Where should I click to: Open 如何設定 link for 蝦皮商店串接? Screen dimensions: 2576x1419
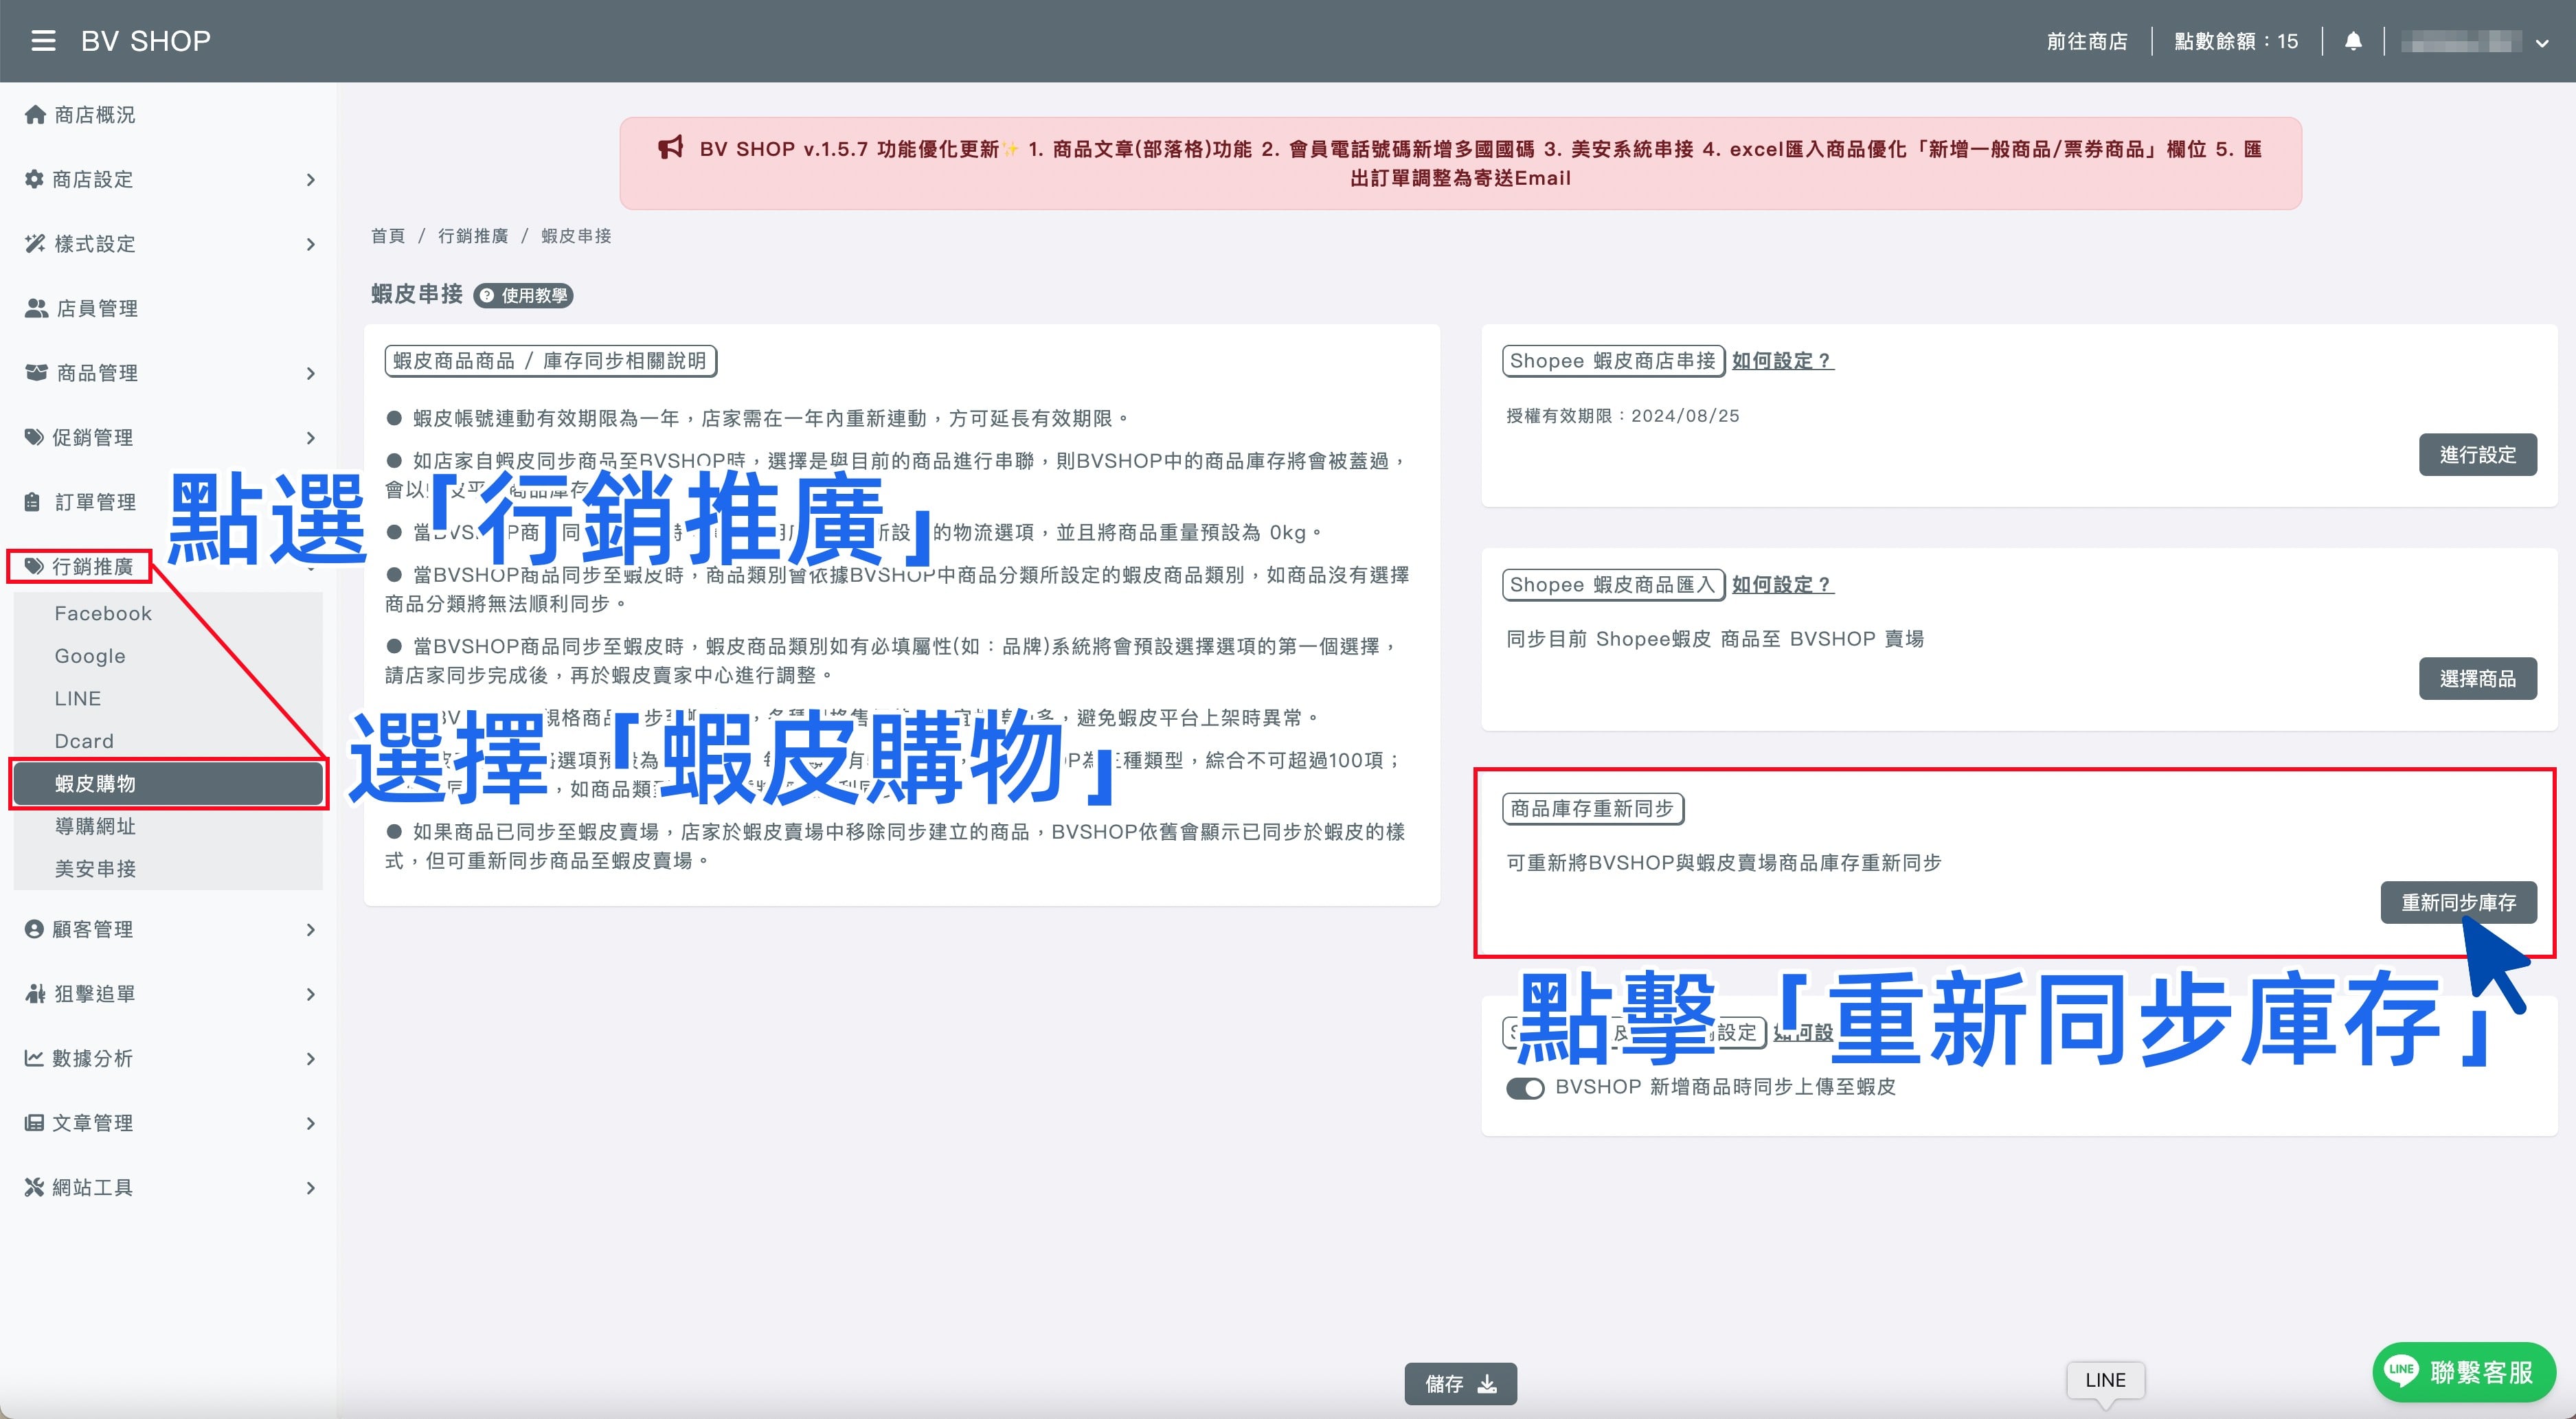pyautogui.click(x=1782, y=361)
